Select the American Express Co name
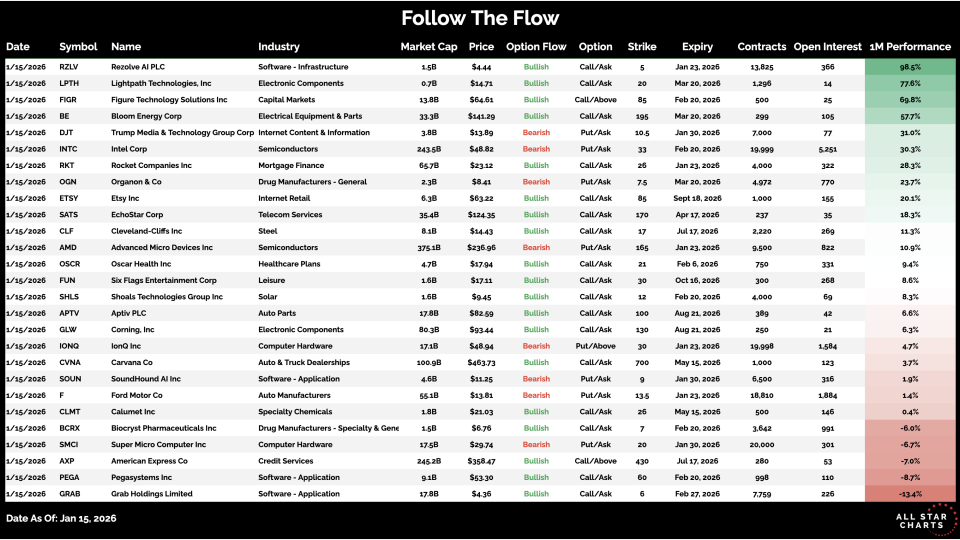The width and height of the screenshot is (960, 540). 149,461
